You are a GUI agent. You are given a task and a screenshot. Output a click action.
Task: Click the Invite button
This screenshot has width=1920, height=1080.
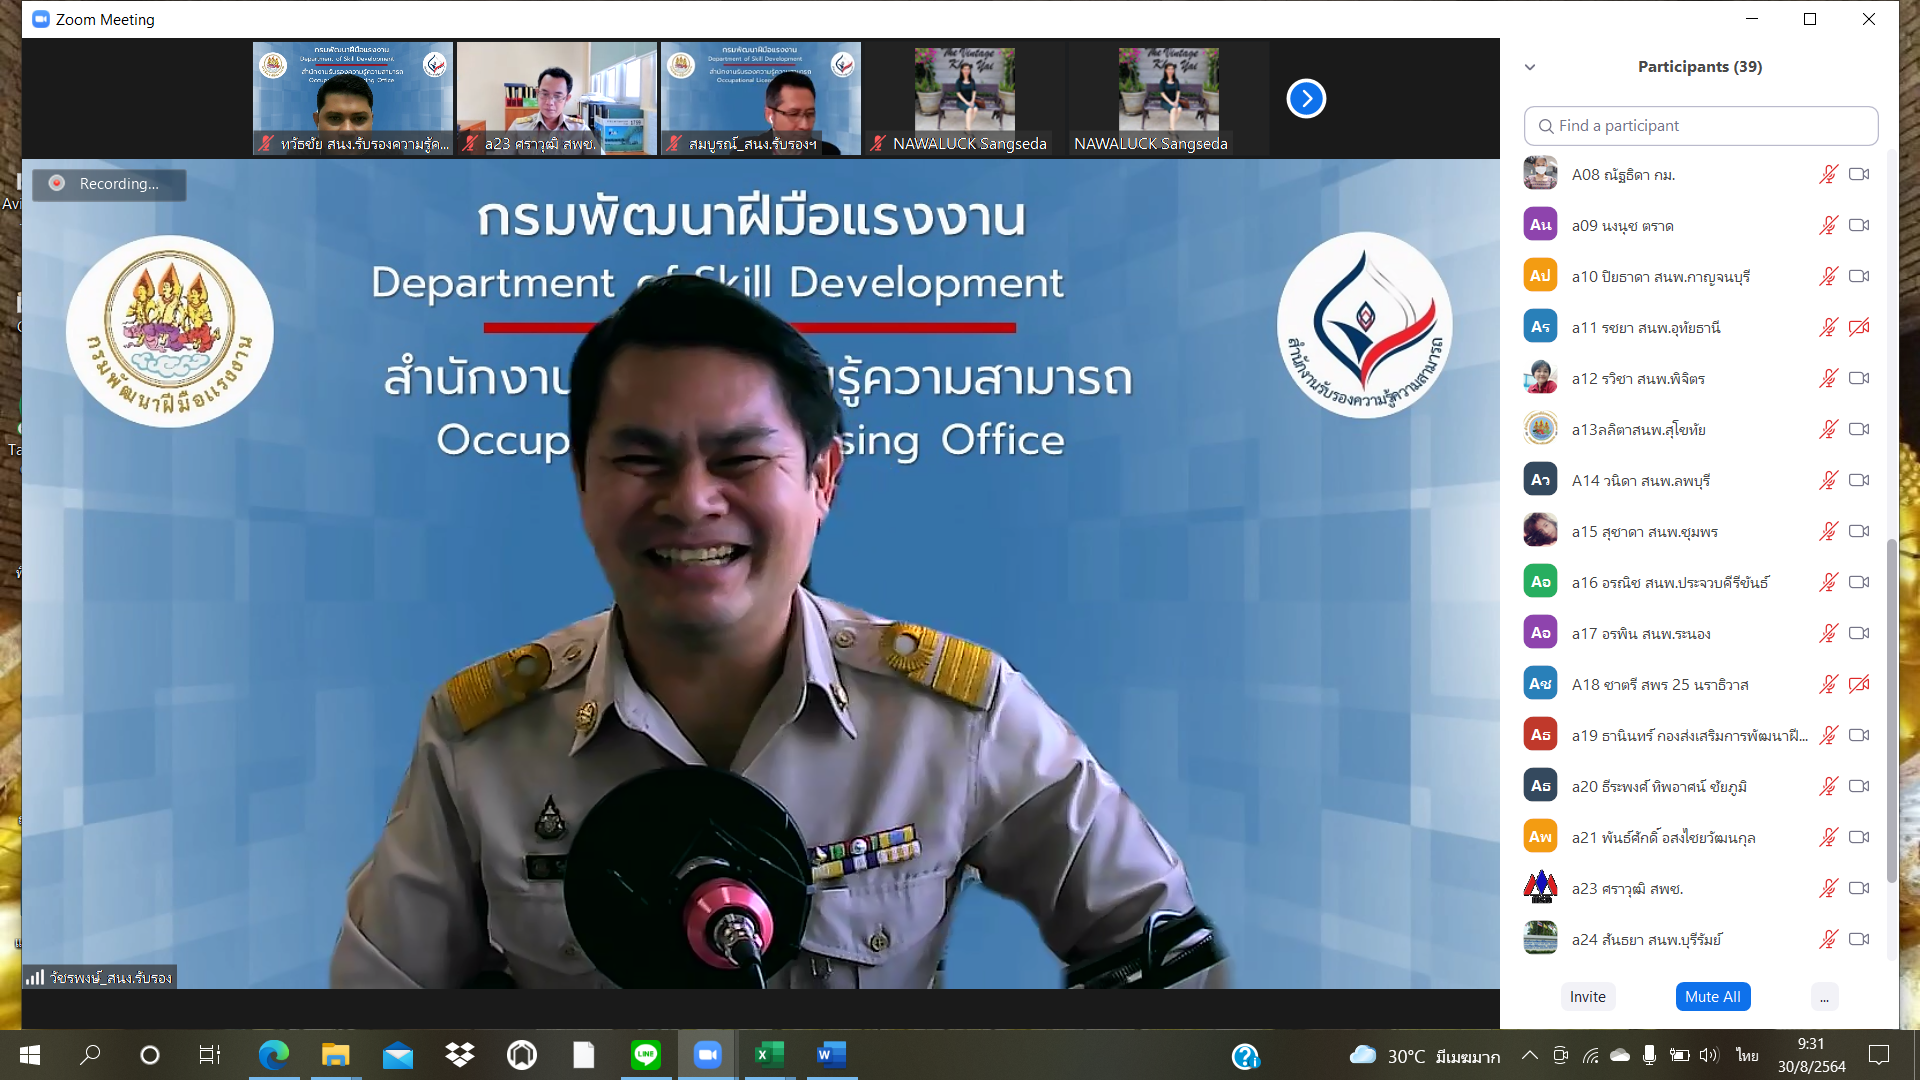tap(1587, 996)
